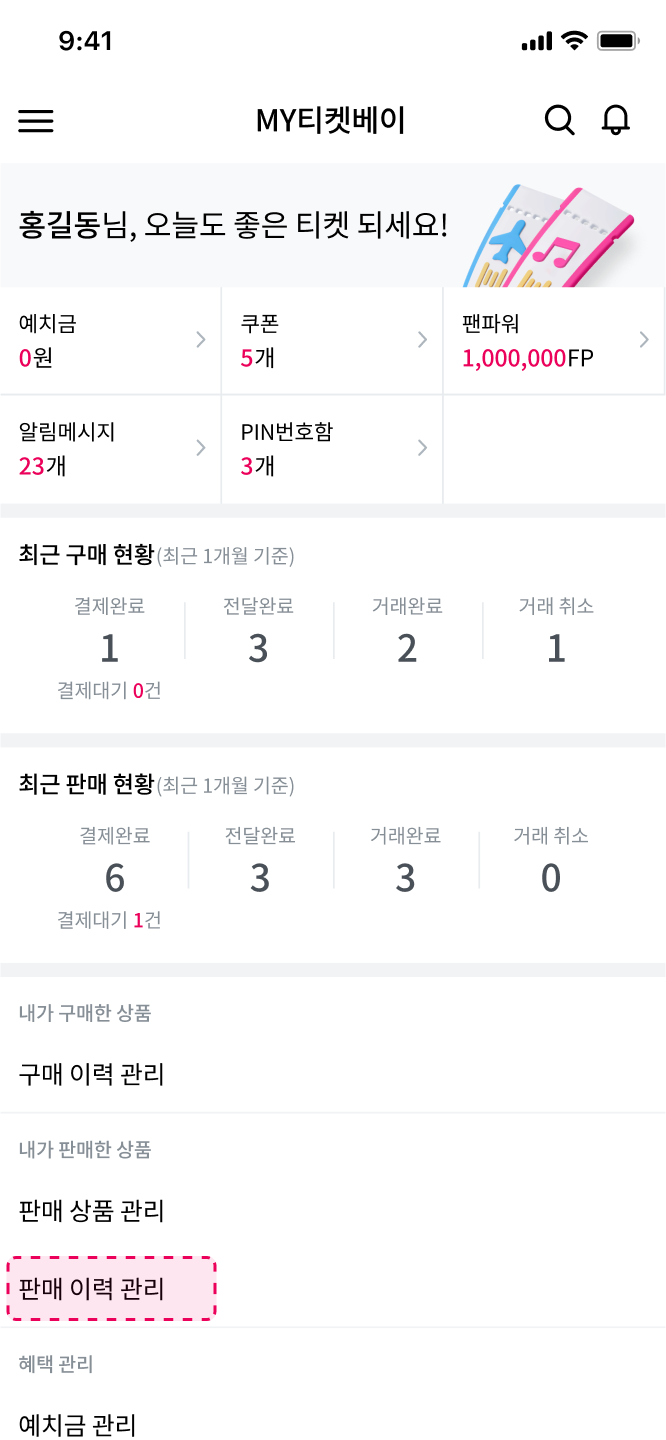Open PIN번호함 chevron arrow
The height and width of the screenshot is (1440, 666).
coord(422,447)
